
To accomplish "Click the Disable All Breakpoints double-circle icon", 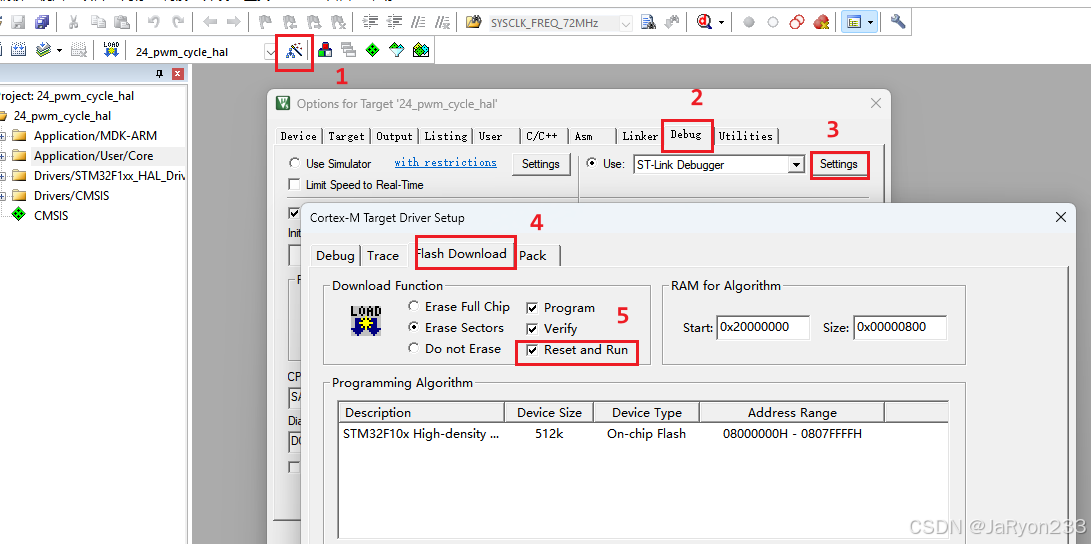I will [x=797, y=22].
